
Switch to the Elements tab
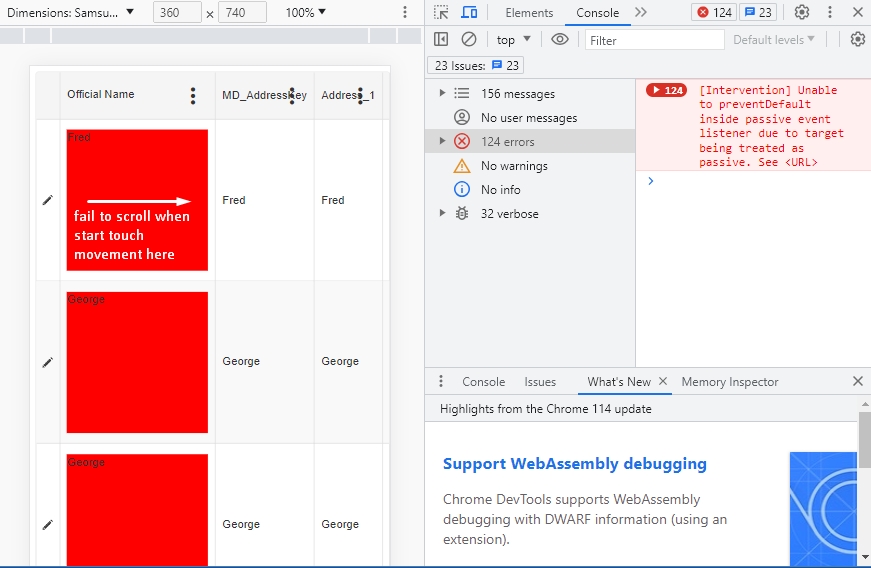click(x=529, y=13)
